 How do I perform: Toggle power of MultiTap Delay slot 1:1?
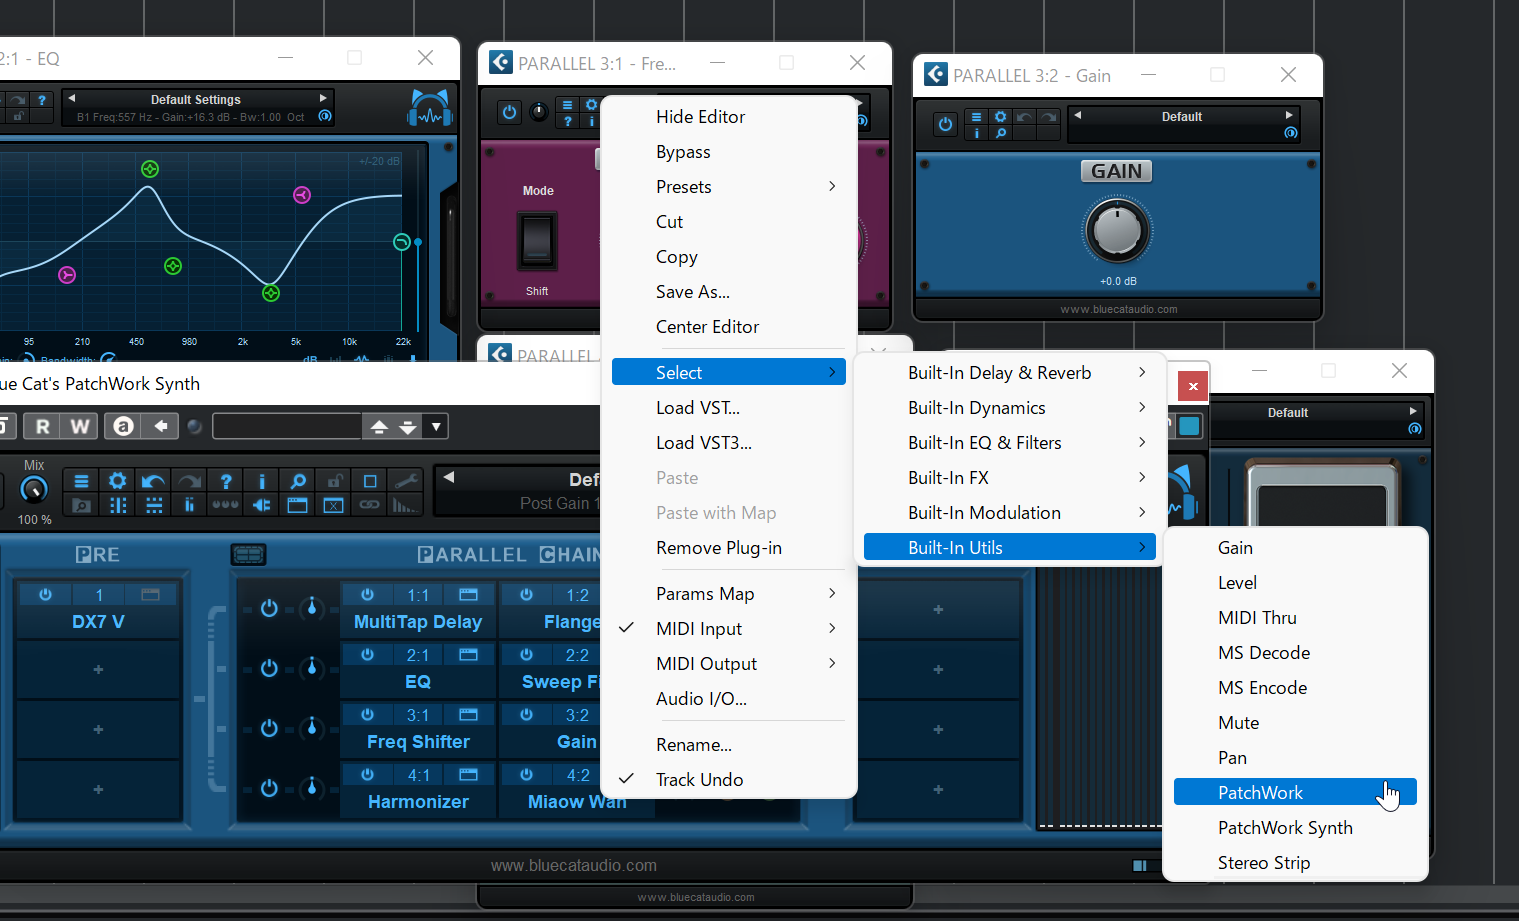(367, 594)
